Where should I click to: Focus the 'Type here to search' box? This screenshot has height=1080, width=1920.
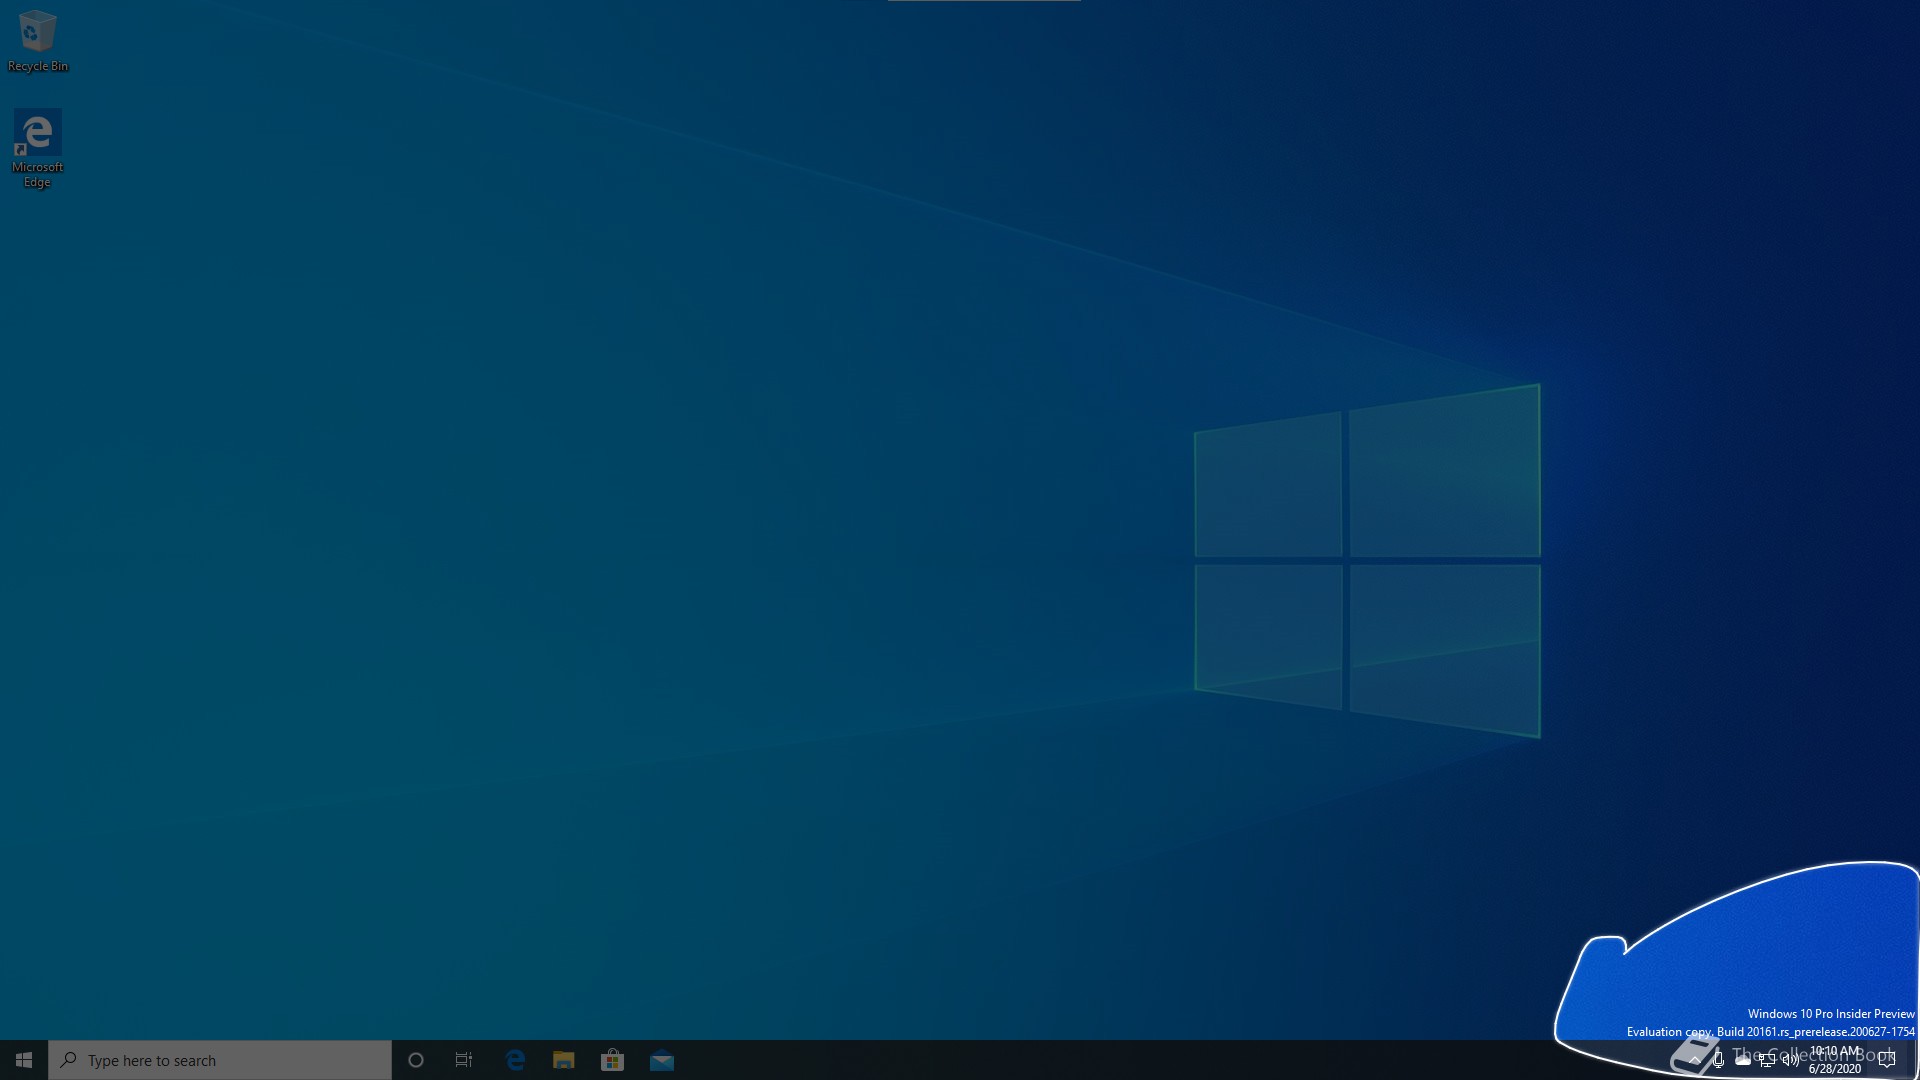tap(220, 1060)
